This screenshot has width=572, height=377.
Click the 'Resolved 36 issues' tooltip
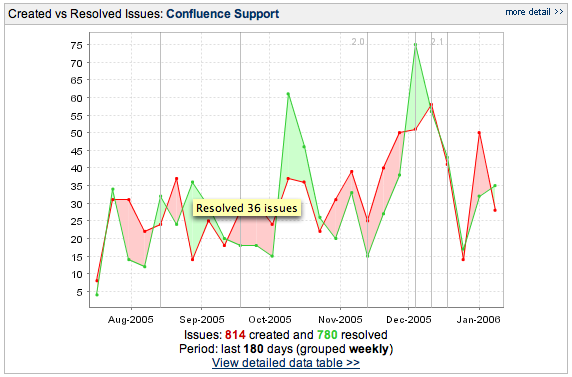click(x=247, y=208)
